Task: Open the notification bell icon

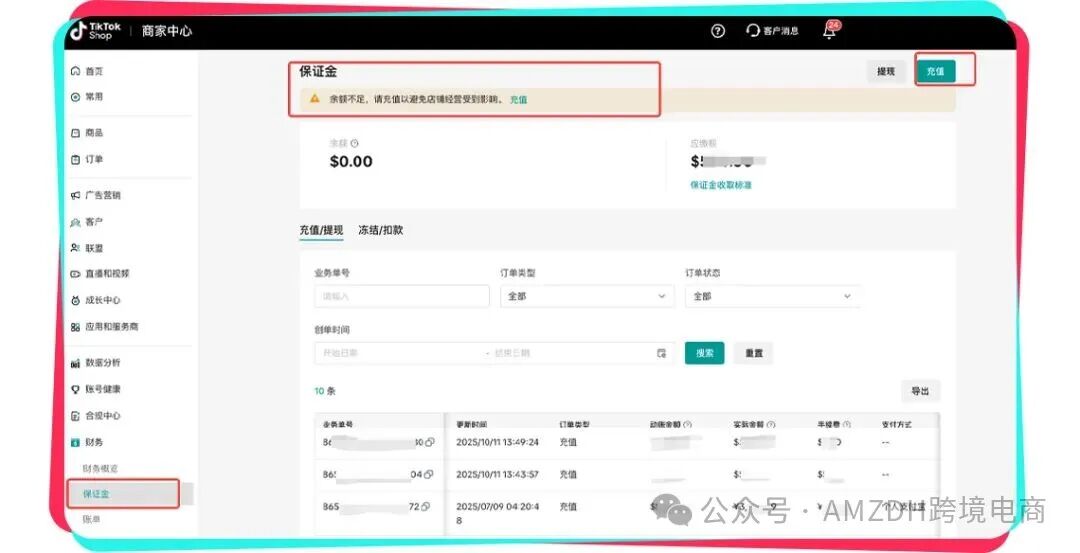Action: tap(829, 32)
